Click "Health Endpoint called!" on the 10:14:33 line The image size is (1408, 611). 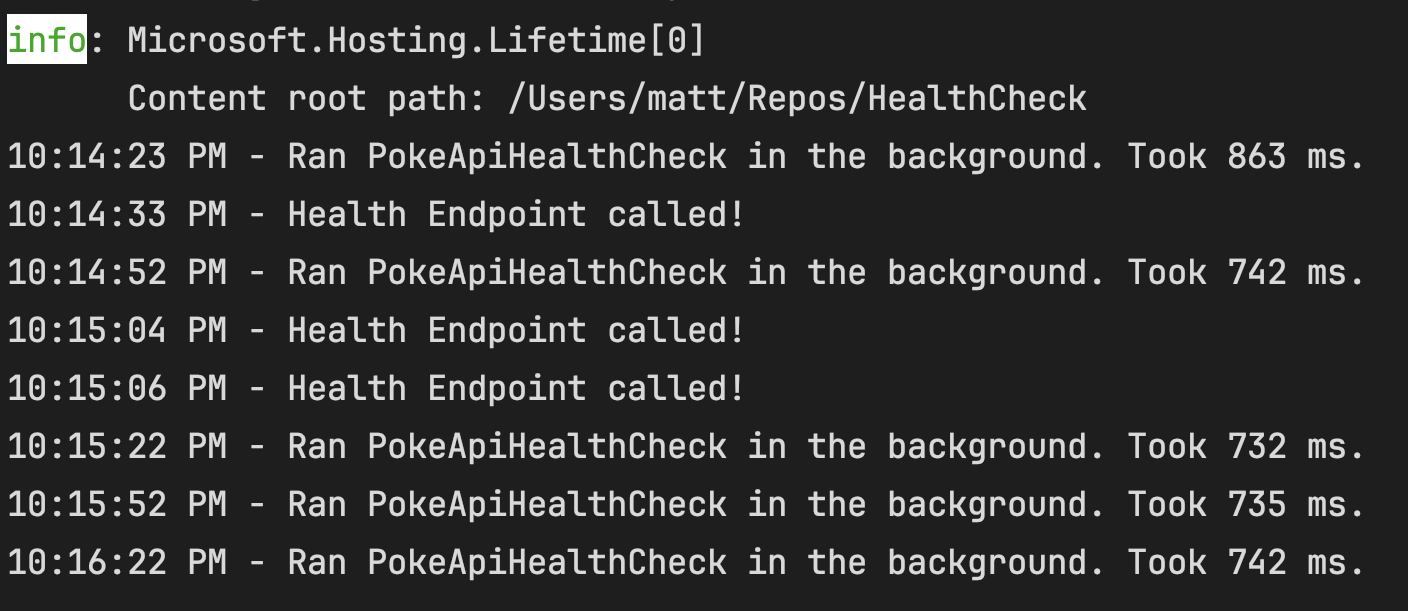coord(516,215)
